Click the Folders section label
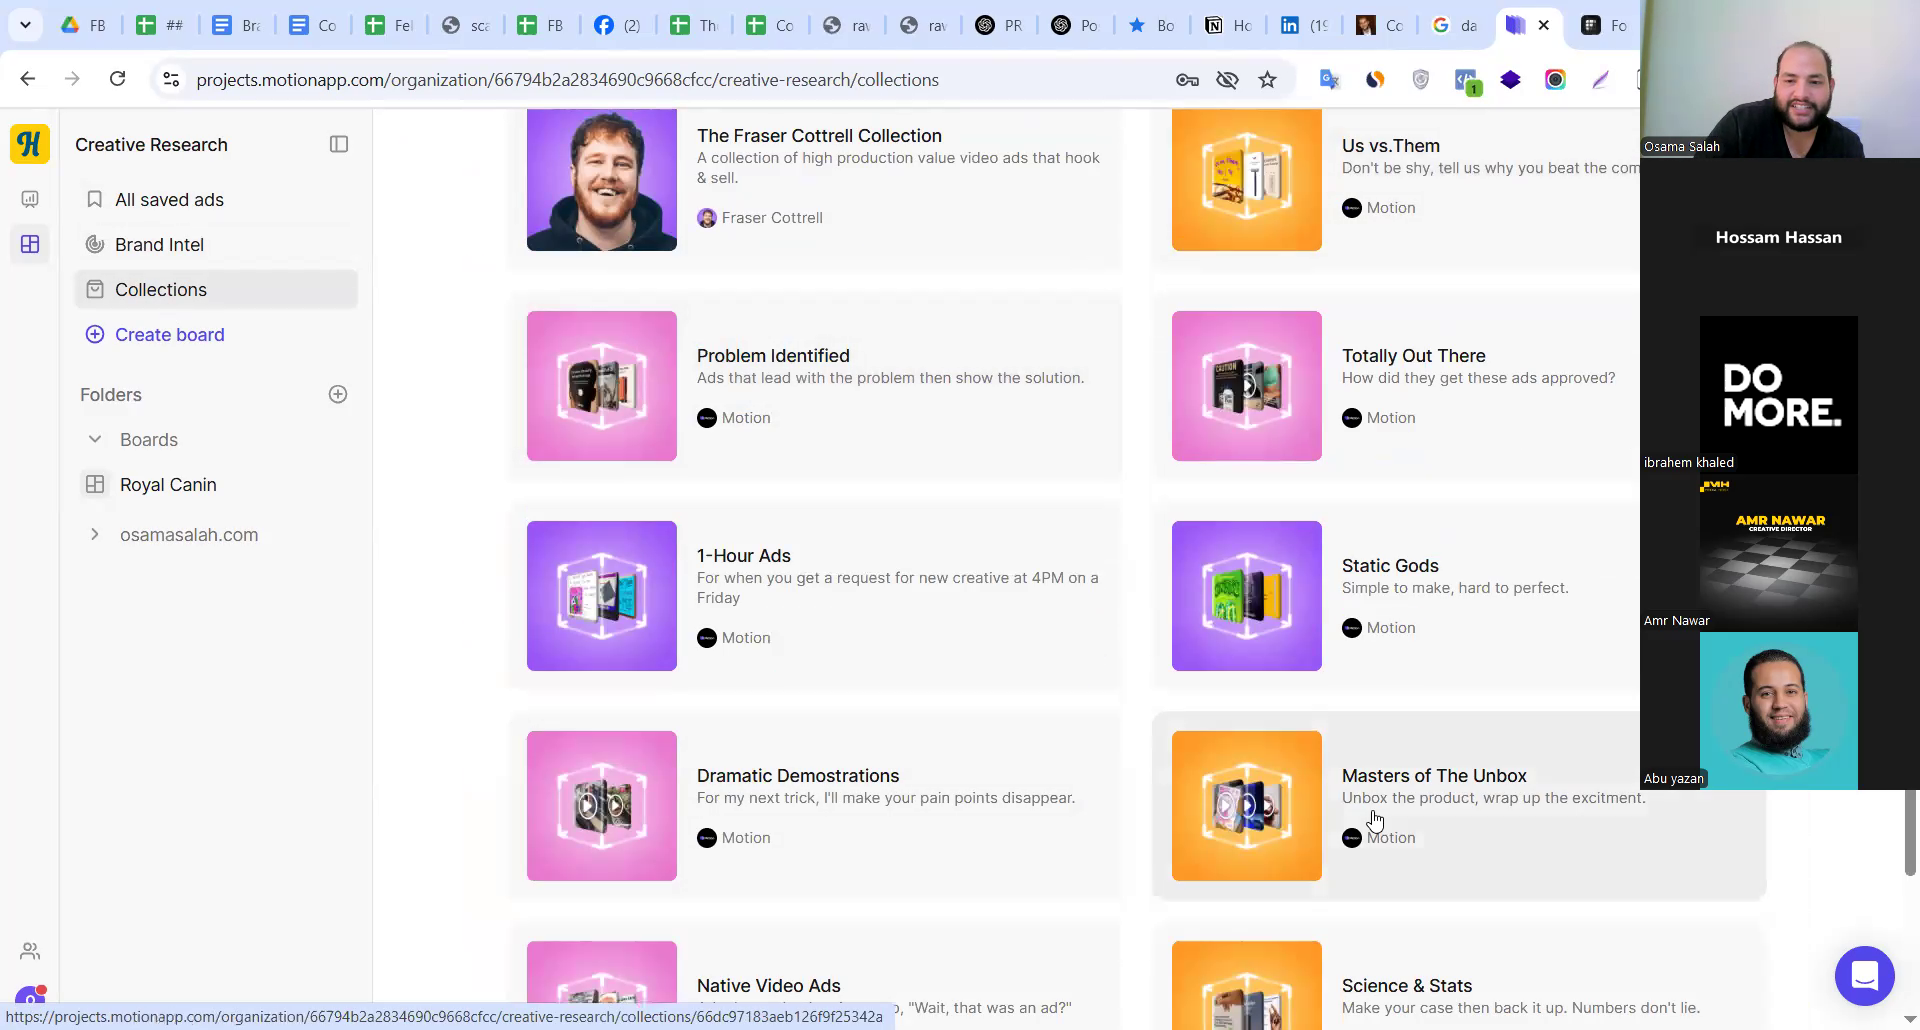This screenshot has width=1920, height=1030. click(x=111, y=394)
